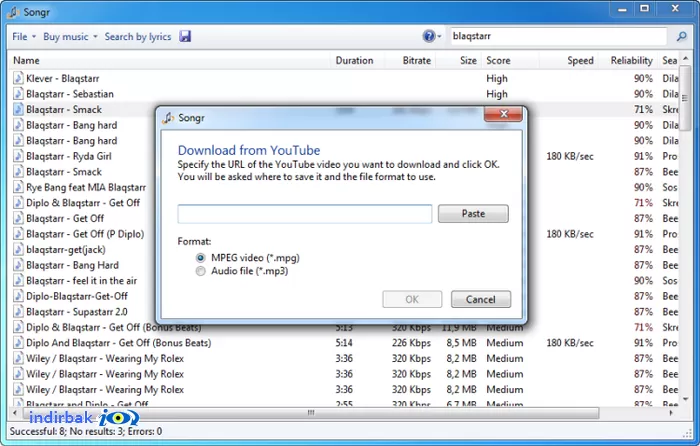Sort results by Reliability column header
The width and height of the screenshot is (700, 446).
tap(631, 60)
